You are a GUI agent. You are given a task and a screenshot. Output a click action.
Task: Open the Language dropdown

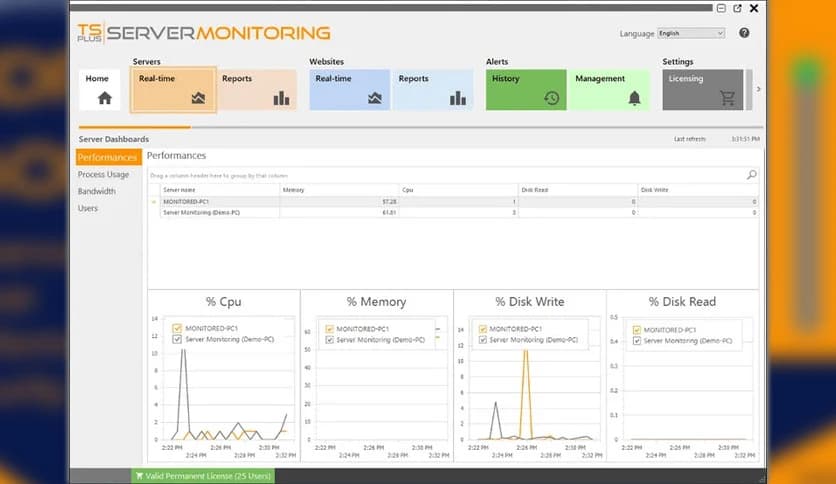tap(691, 33)
